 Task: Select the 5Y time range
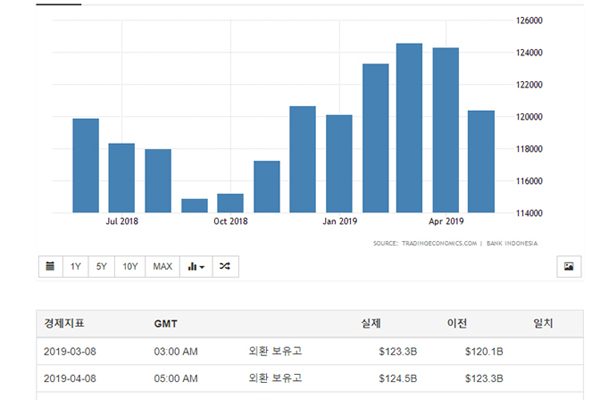102,266
